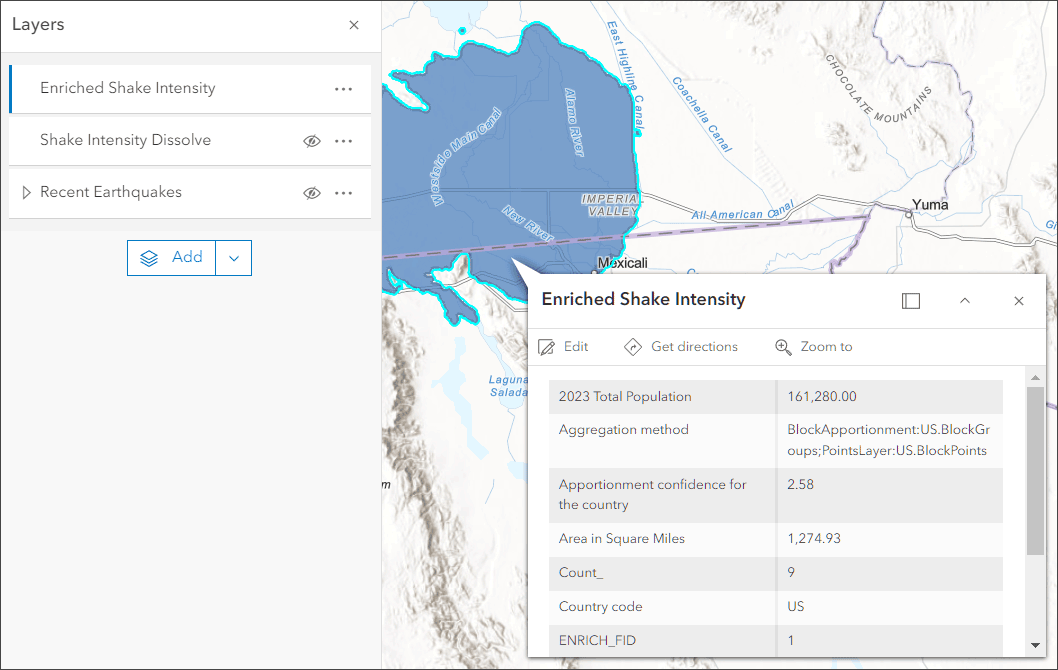Close the Layers panel
Screen dimensions: 1058x670
pos(354,25)
